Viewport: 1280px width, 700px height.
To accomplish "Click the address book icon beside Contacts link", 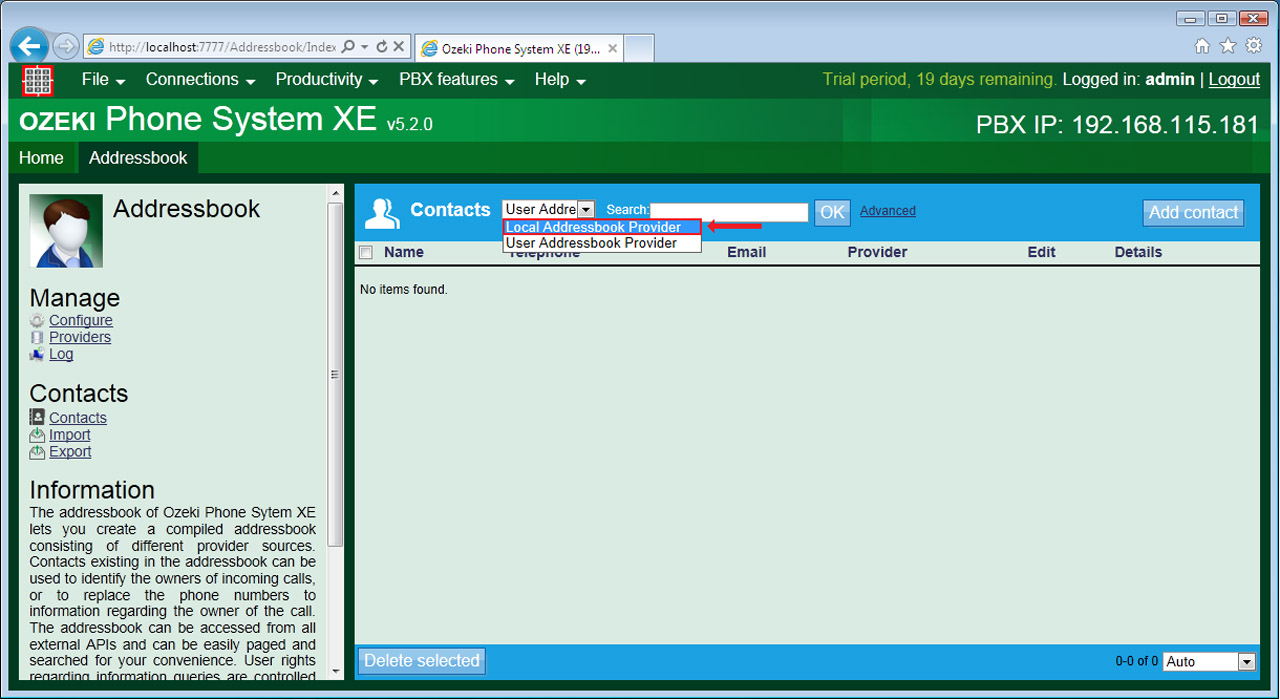I will (x=37, y=418).
